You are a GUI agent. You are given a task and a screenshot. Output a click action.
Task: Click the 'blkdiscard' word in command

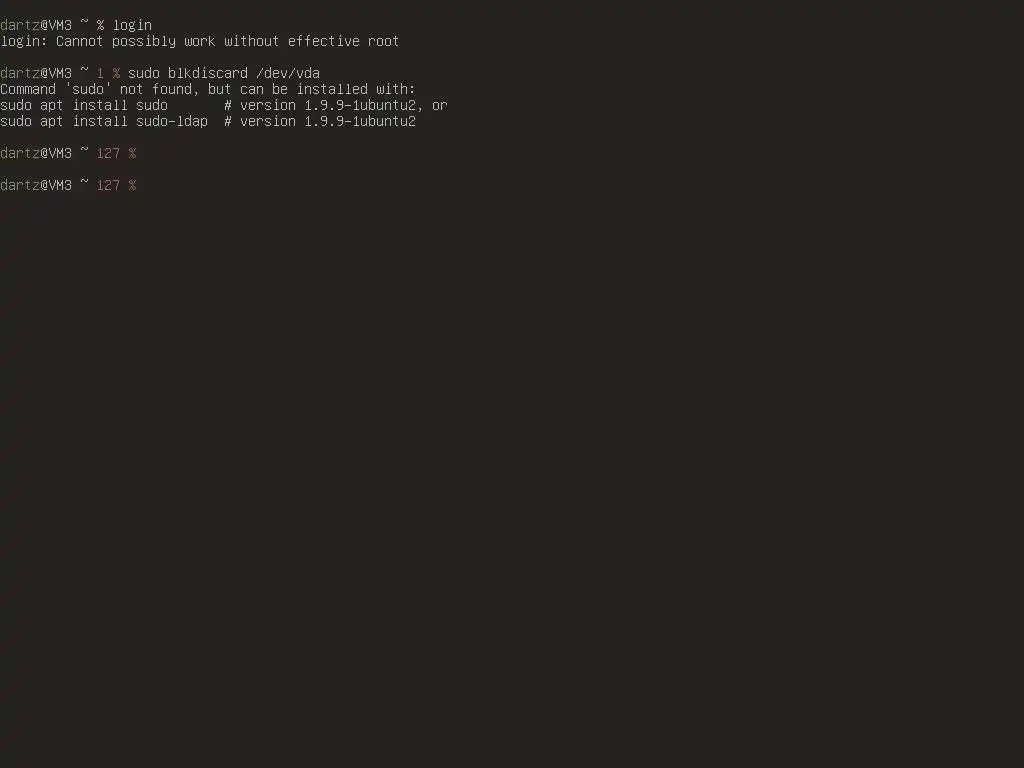pyautogui.click(x=208, y=73)
